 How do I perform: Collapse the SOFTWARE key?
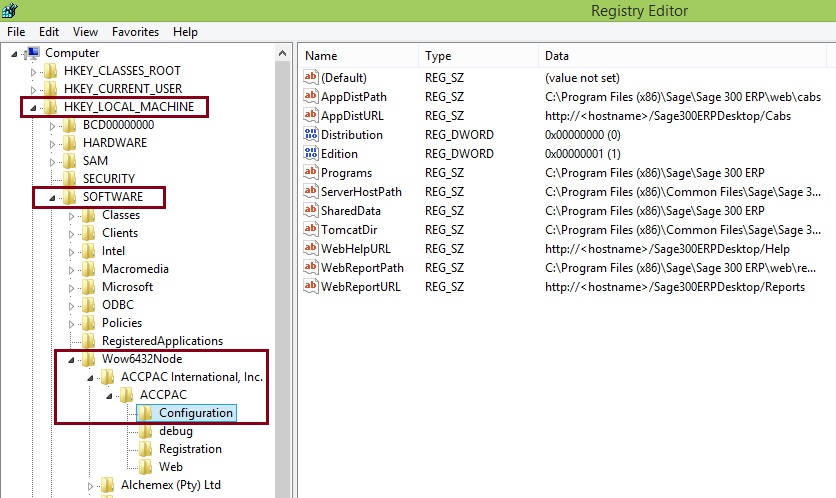pyautogui.click(x=52, y=198)
